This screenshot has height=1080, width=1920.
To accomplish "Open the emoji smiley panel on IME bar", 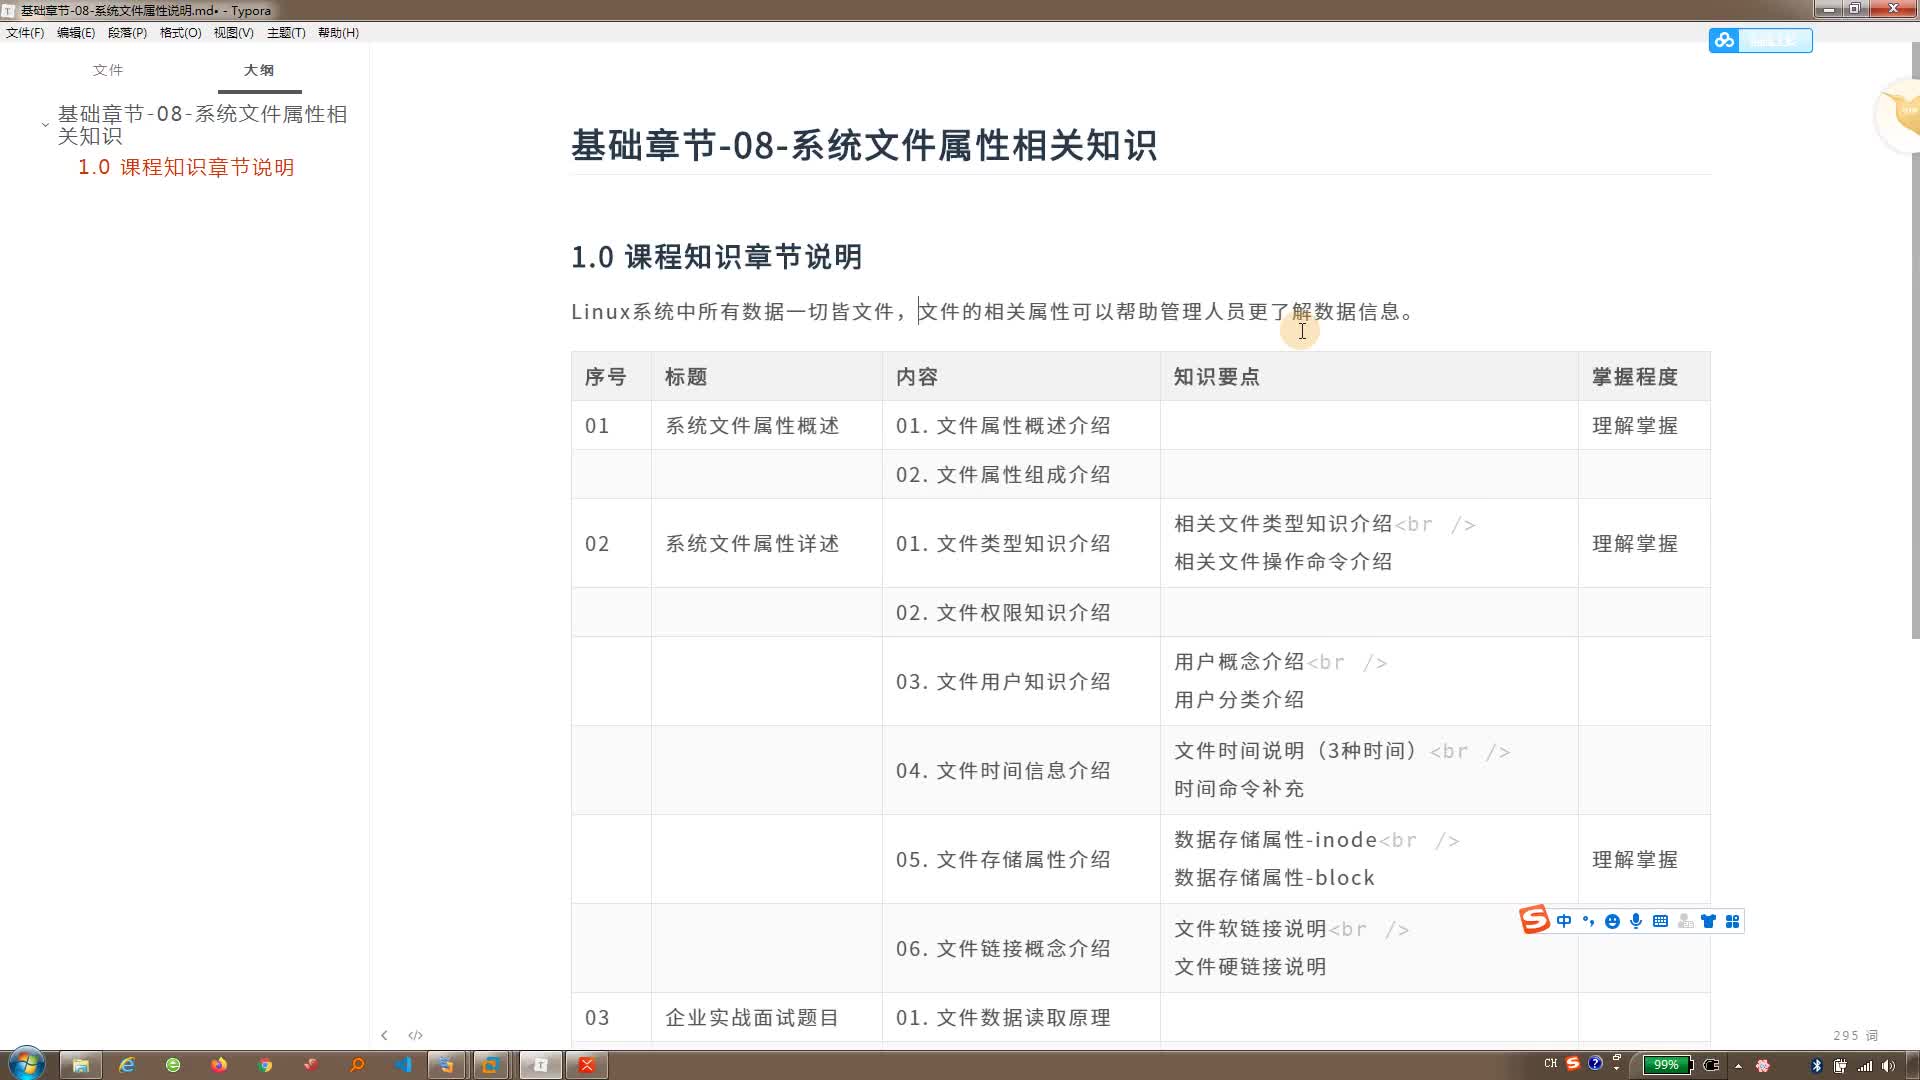I will pos(1612,921).
